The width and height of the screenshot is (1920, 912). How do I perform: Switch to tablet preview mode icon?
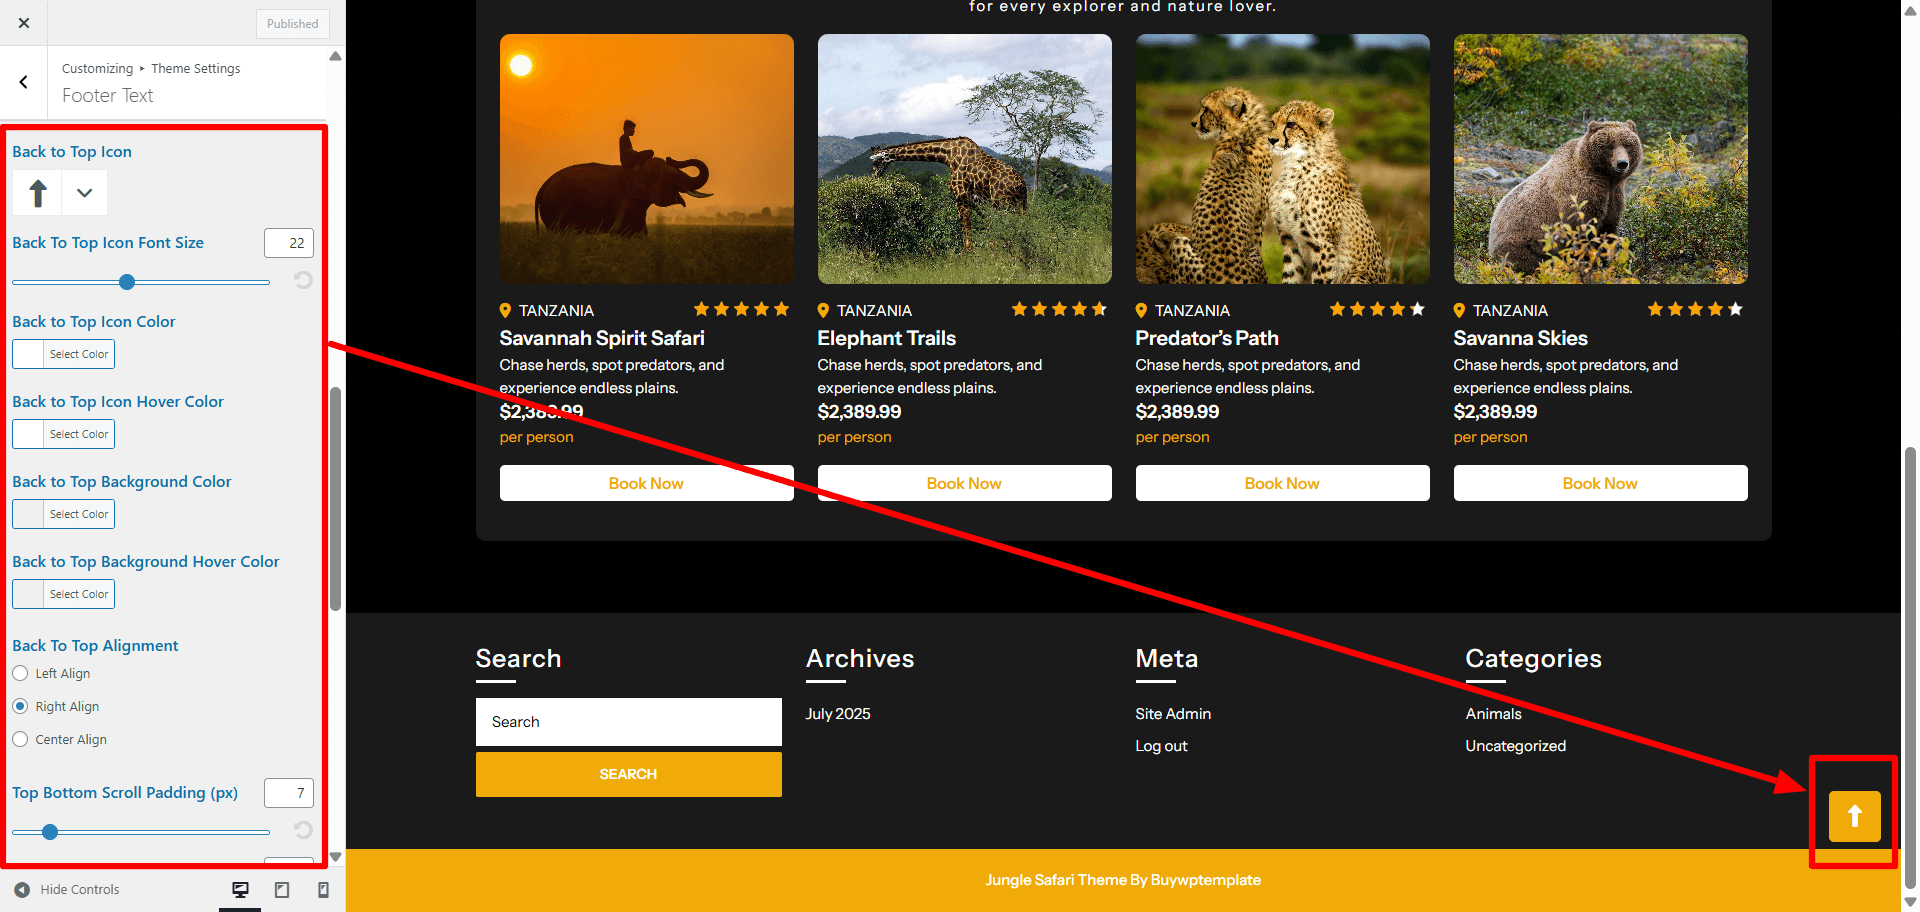tap(282, 890)
